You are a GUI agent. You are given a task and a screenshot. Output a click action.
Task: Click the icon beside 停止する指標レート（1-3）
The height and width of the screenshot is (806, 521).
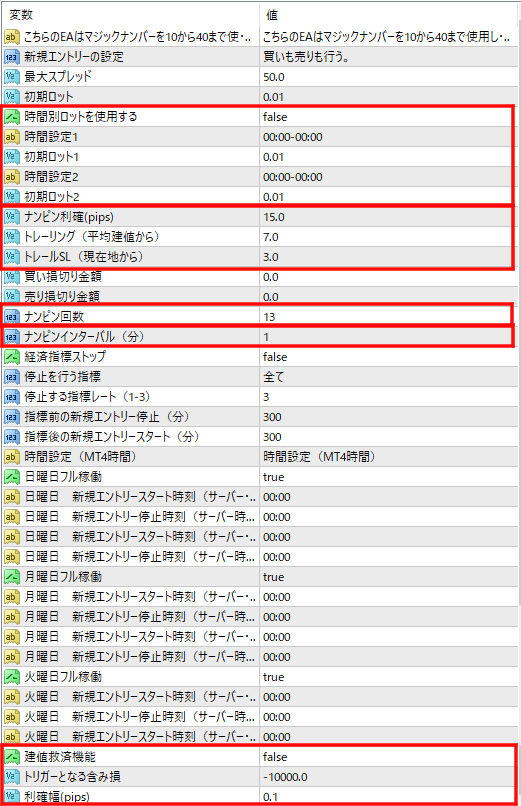[x=12, y=397]
